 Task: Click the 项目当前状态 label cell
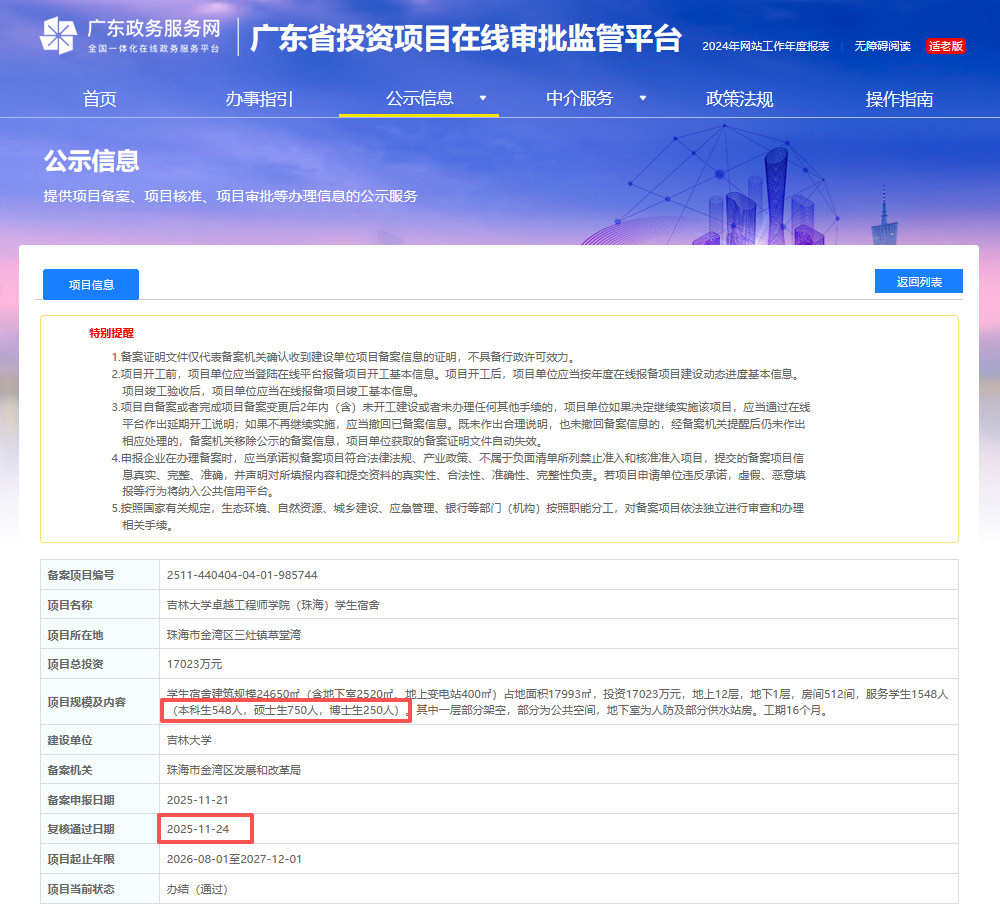point(99,888)
